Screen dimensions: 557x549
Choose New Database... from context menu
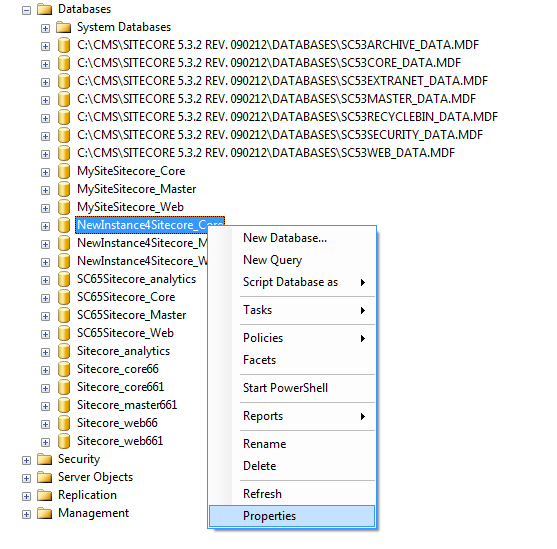[x=292, y=238]
